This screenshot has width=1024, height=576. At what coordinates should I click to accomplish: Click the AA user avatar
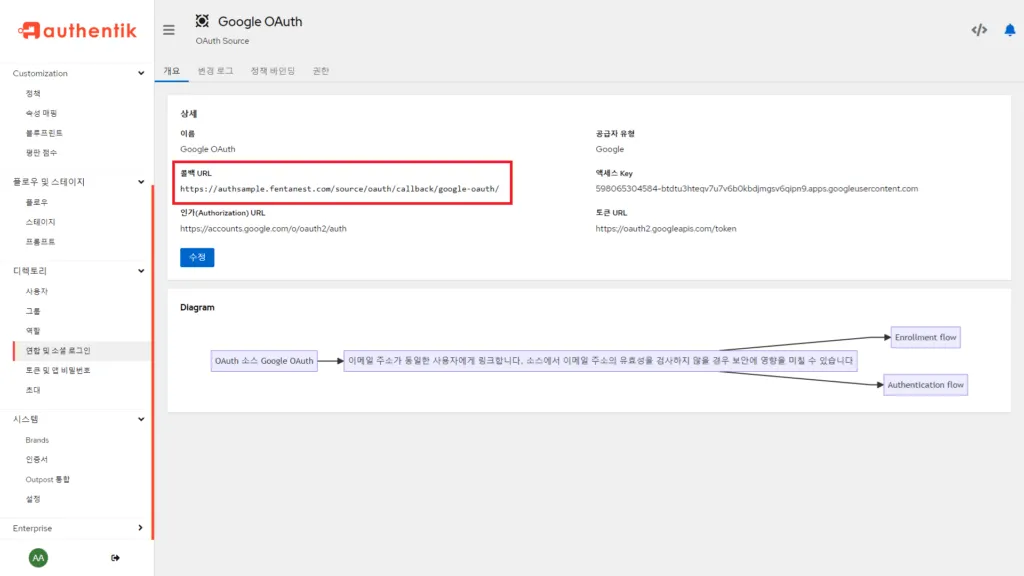click(38, 558)
